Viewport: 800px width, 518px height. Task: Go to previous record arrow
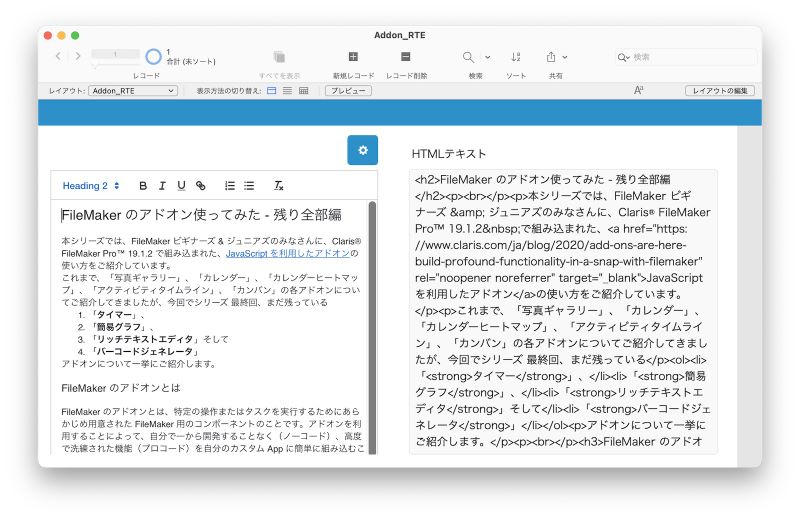click(58, 56)
